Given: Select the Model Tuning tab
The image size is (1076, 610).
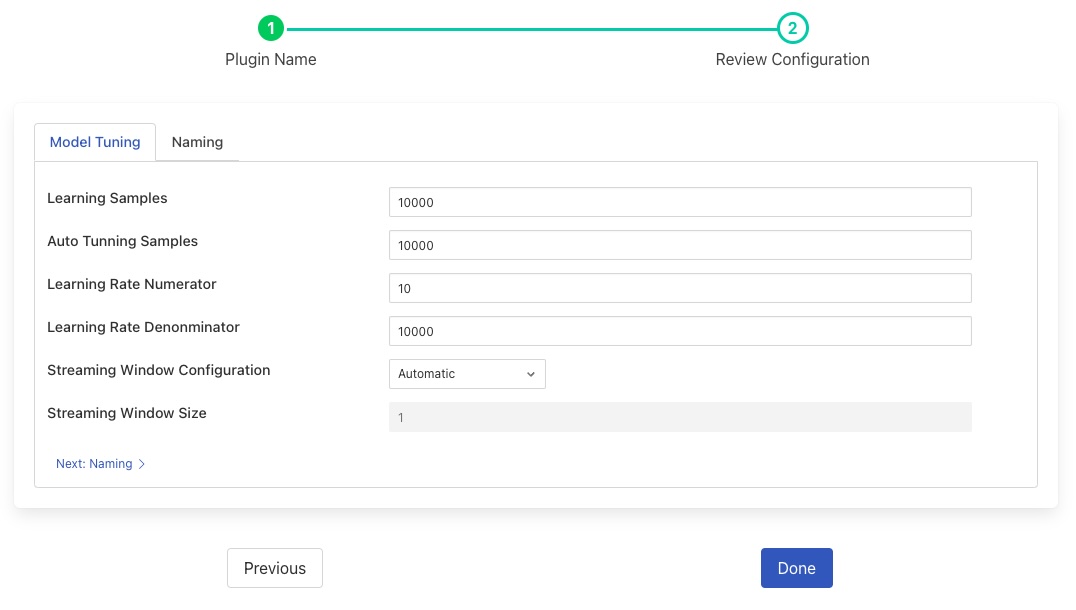Looking at the screenshot, I should coord(95,142).
